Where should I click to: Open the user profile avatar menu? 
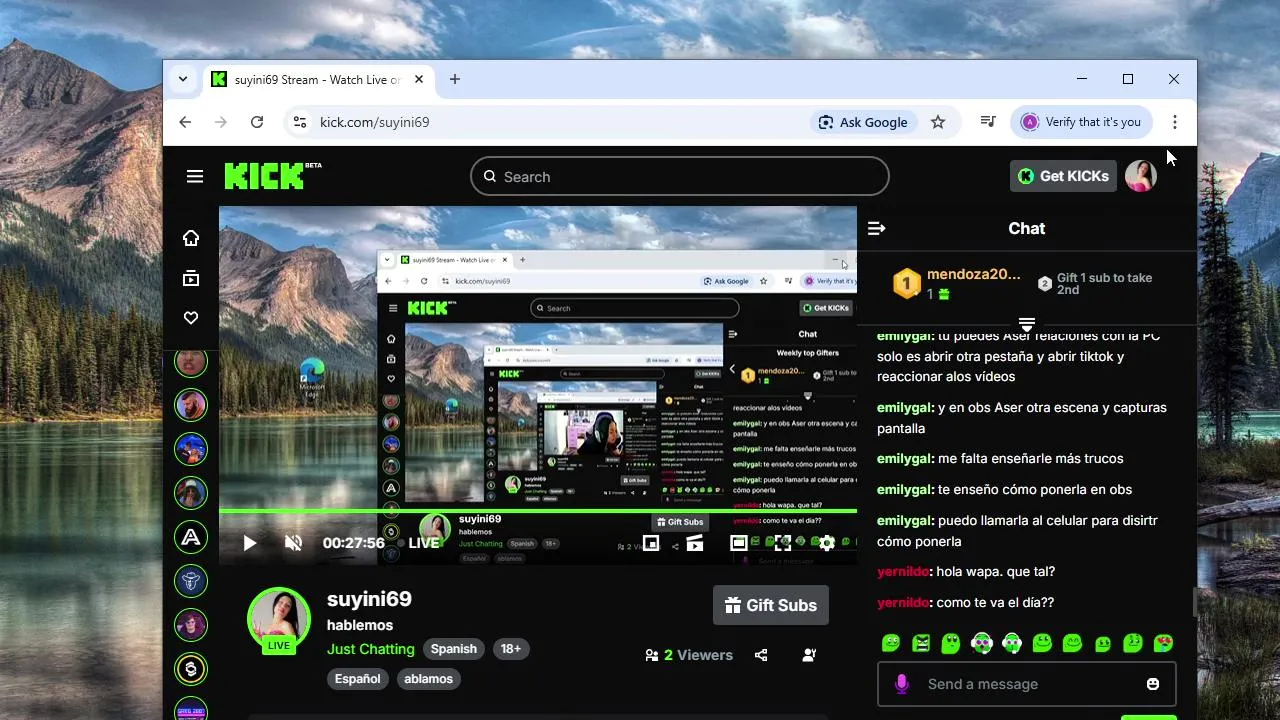[x=1141, y=176]
